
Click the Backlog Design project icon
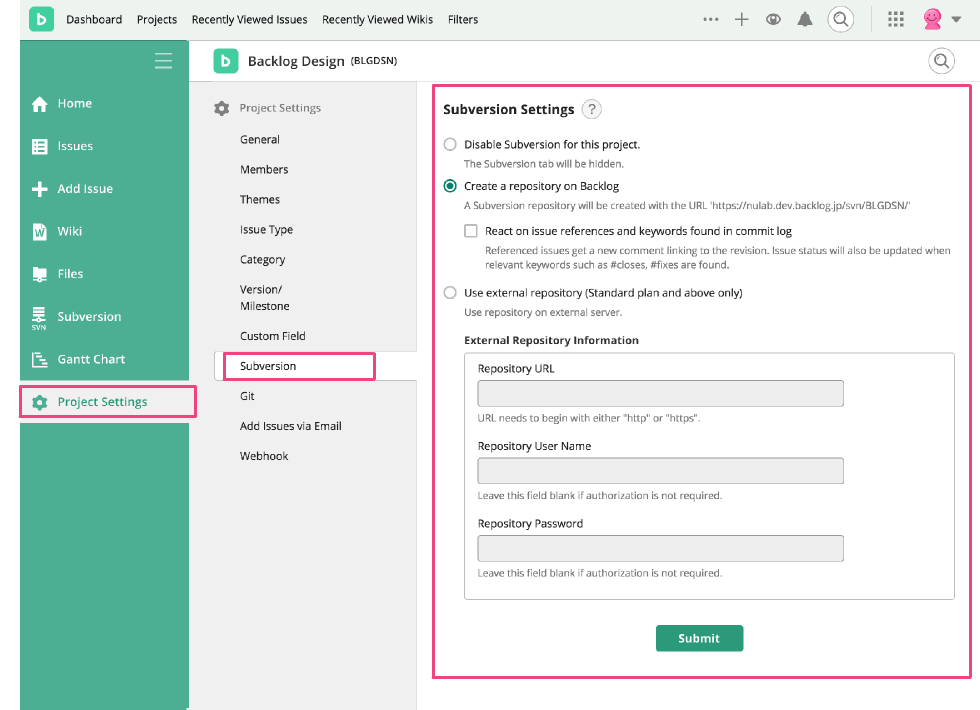point(226,61)
